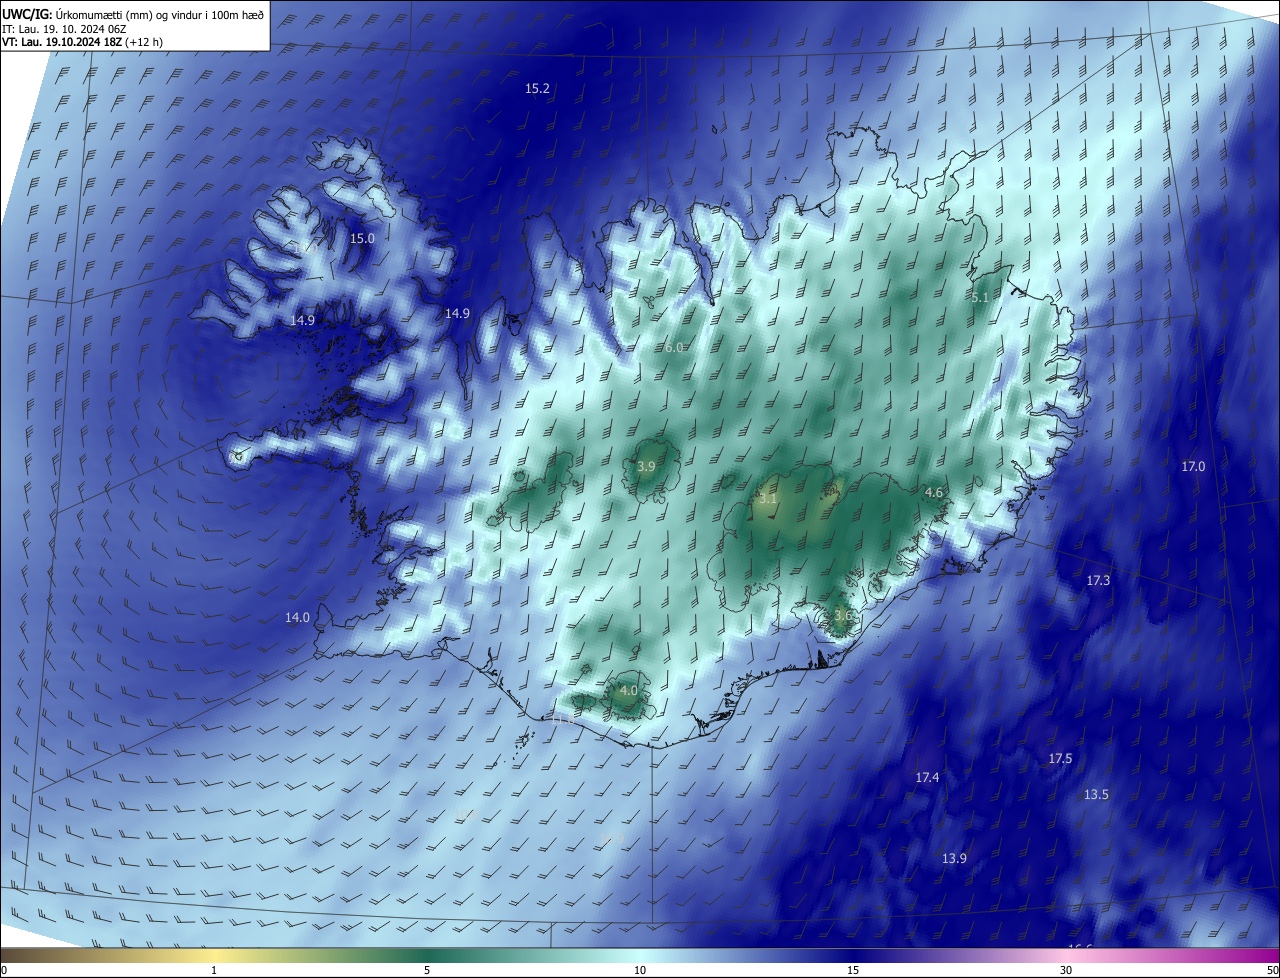Click the 17.4 value over the sea

coord(928,778)
